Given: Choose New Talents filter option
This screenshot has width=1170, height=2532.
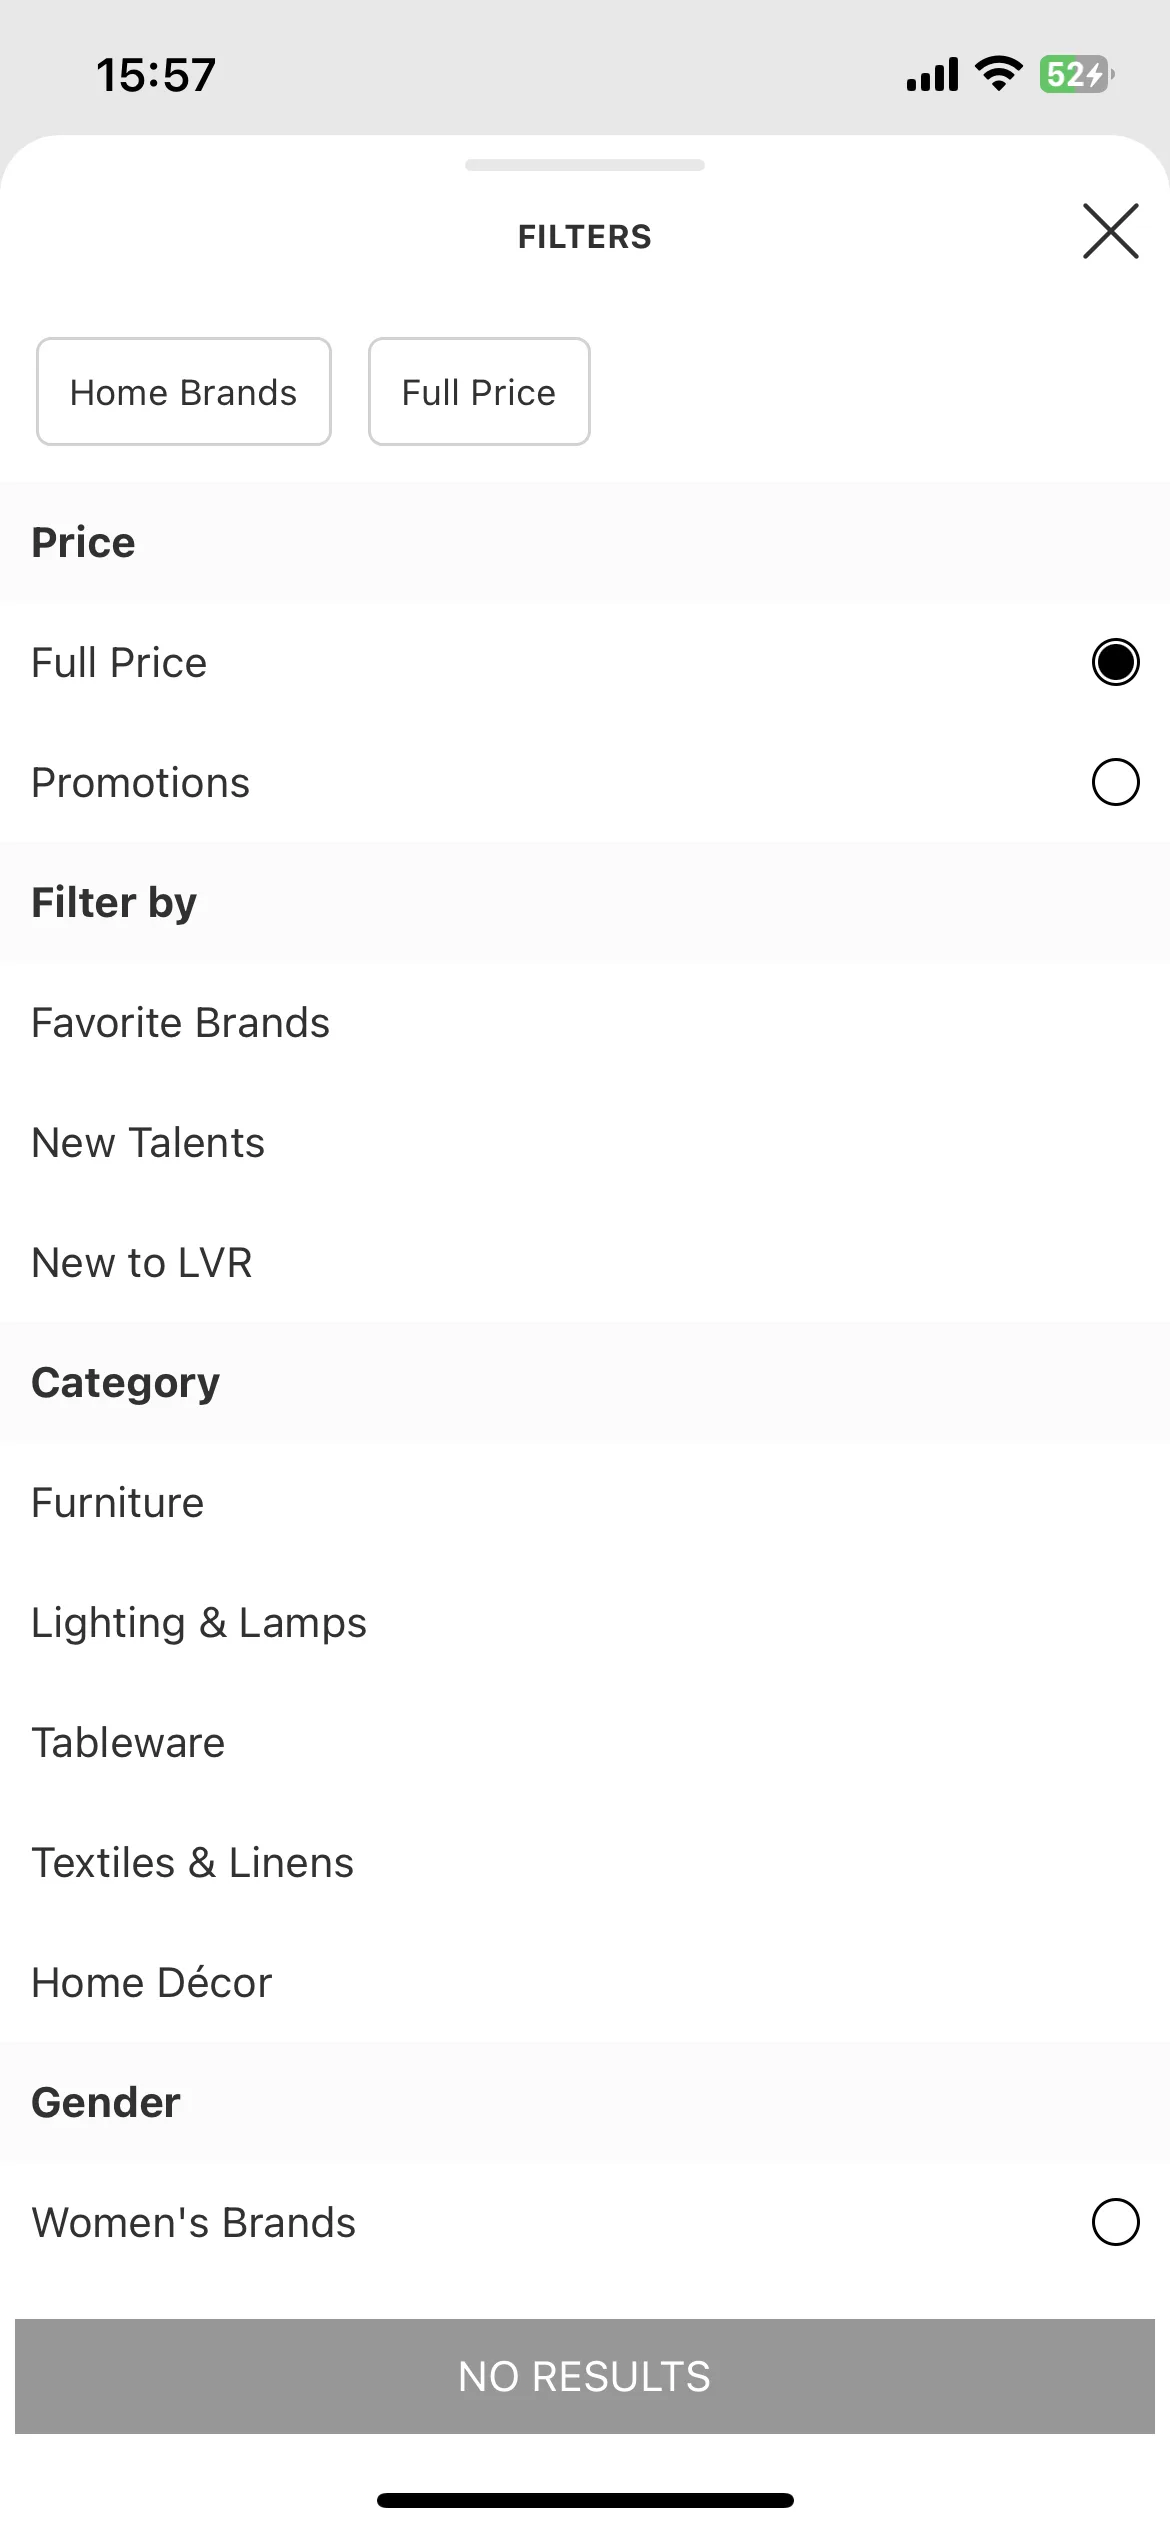Looking at the screenshot, I should pyautogui.click(x=585, y=1142).
